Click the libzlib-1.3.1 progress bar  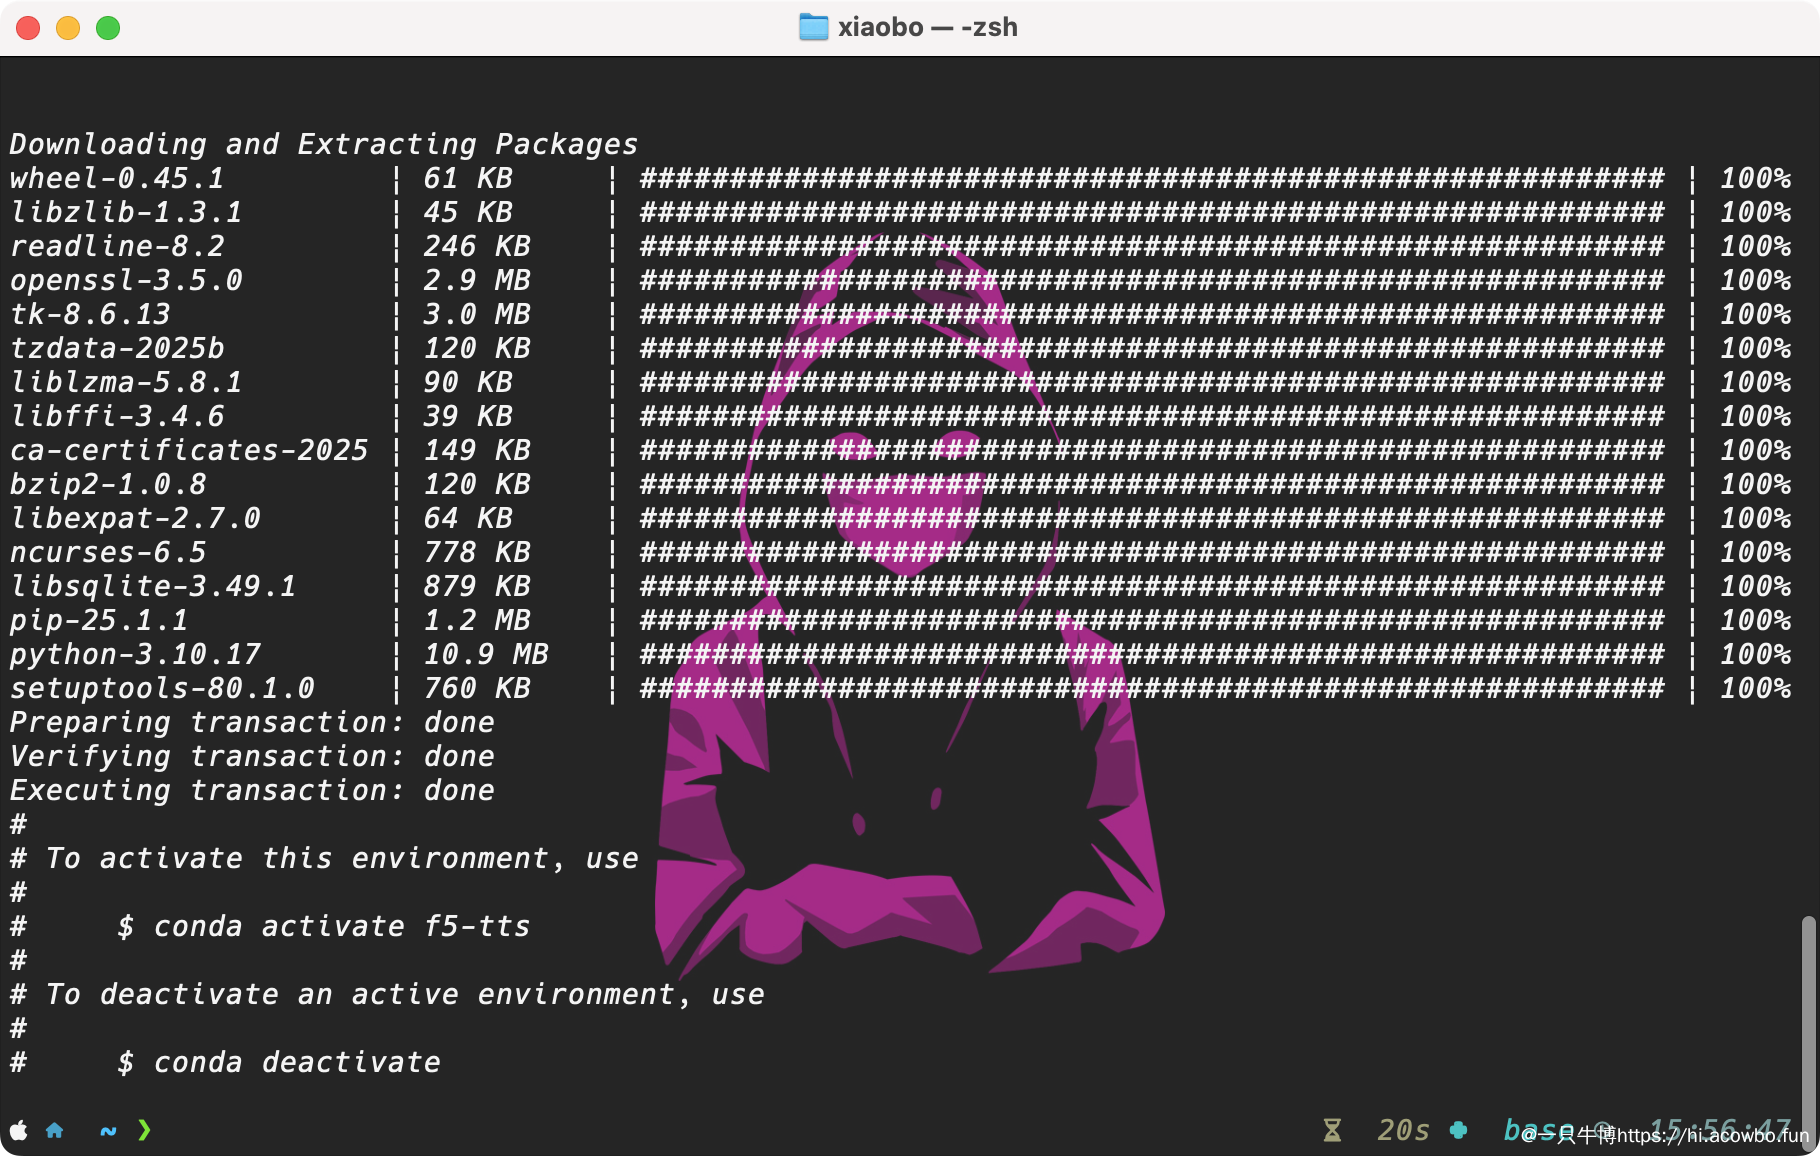(x=1152, y=212)
